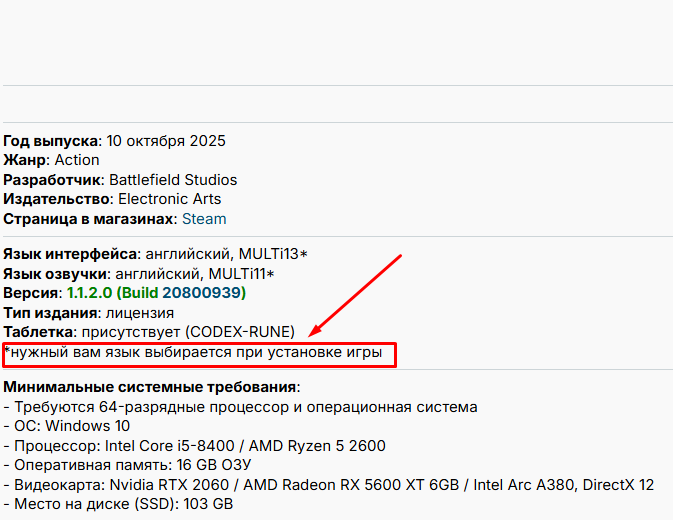673x520 pixels.
Task: Click the red-boxed language selection note
Action: (199, 354)
